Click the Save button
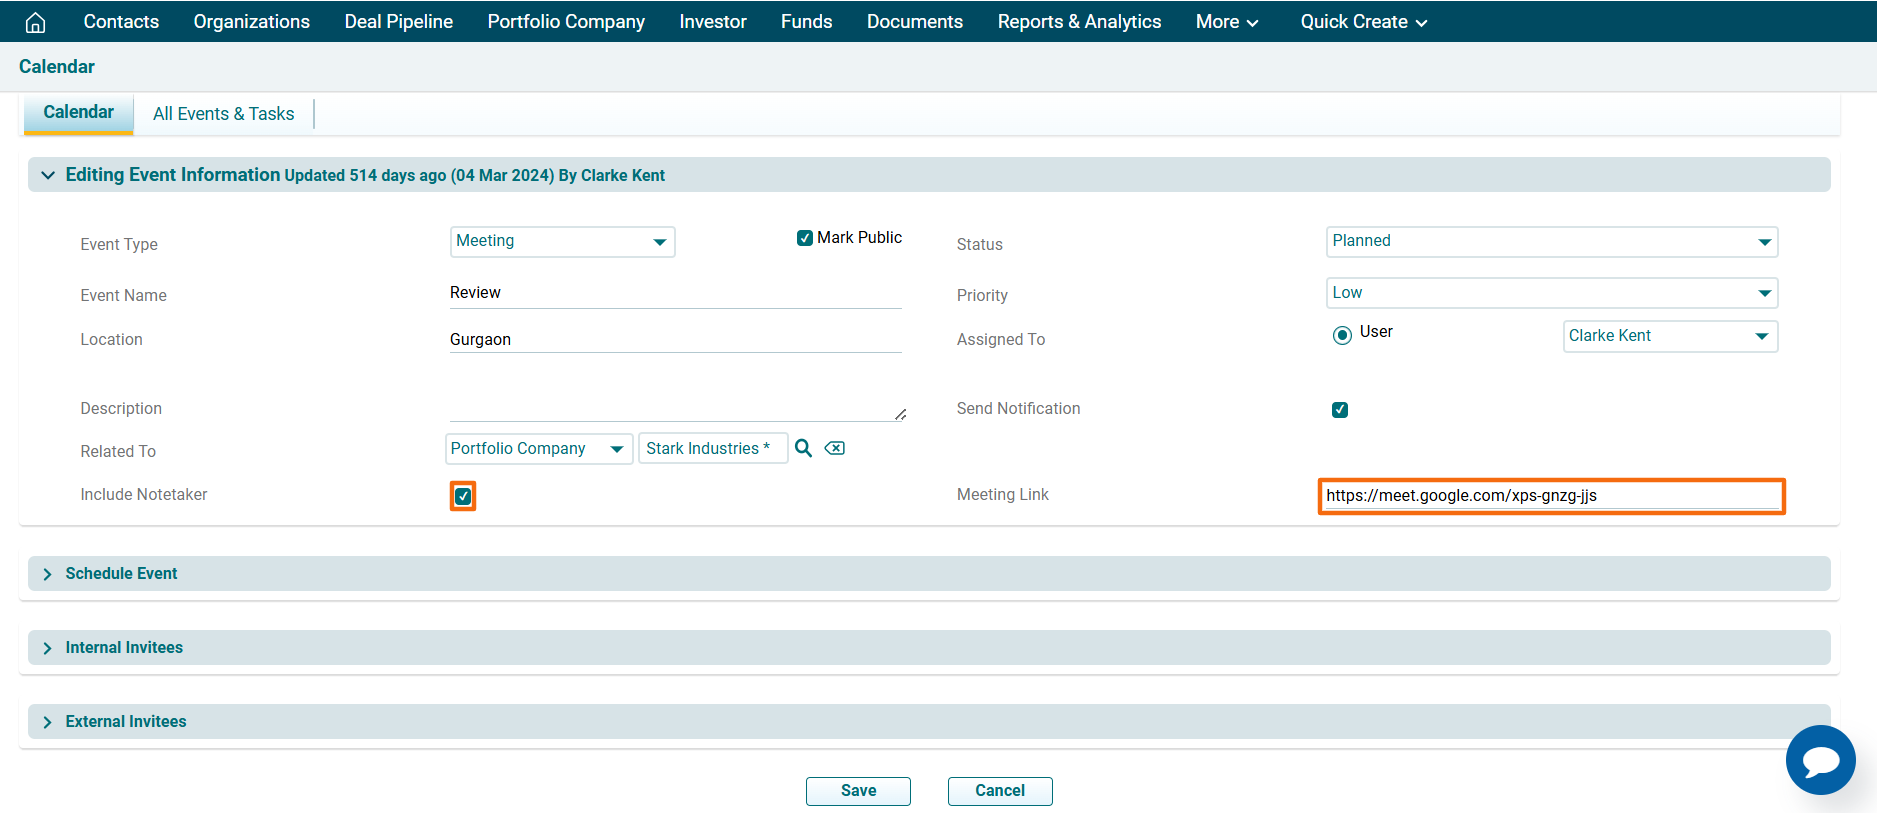This screenshot has width=1877, height=813. 858,791
